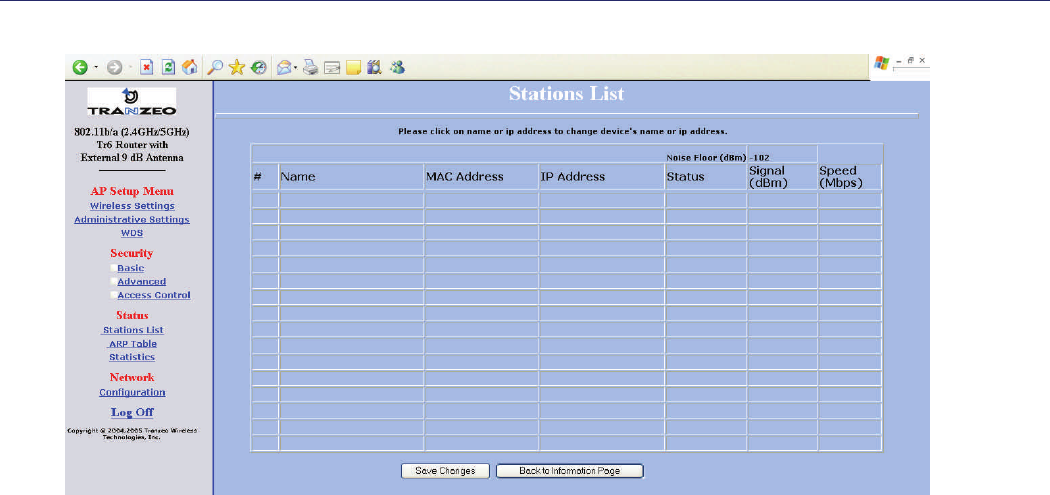Open the Statistics link
Image resolution: width=1050 pixels, height=495 pixels.
(132, 358)
